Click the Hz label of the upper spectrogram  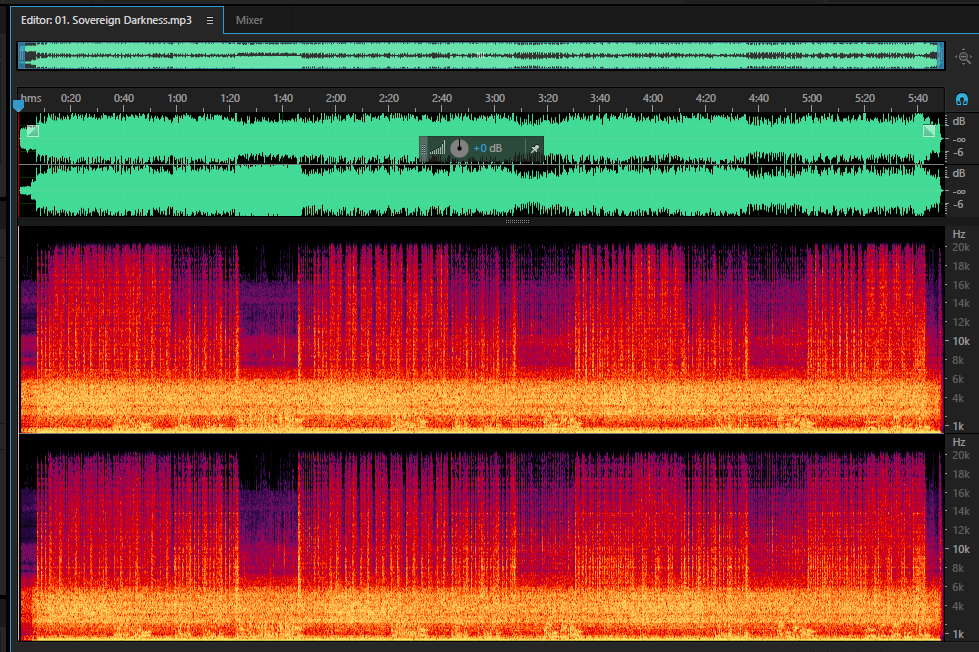[959, 234]
